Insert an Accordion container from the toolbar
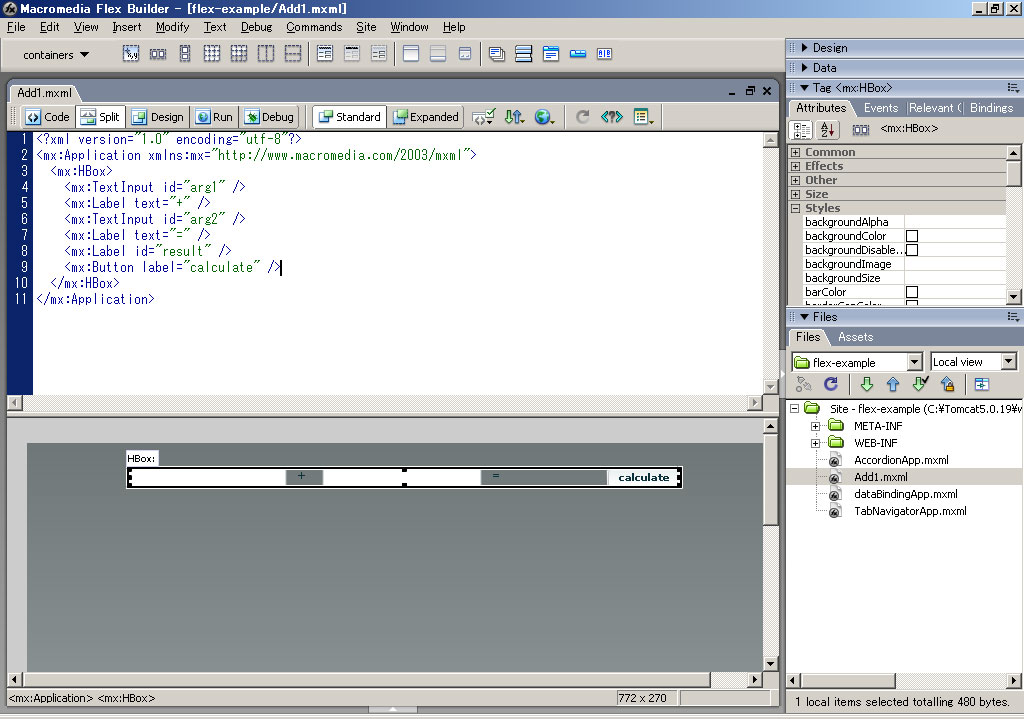1024x719 pixels. pos(524,54)
